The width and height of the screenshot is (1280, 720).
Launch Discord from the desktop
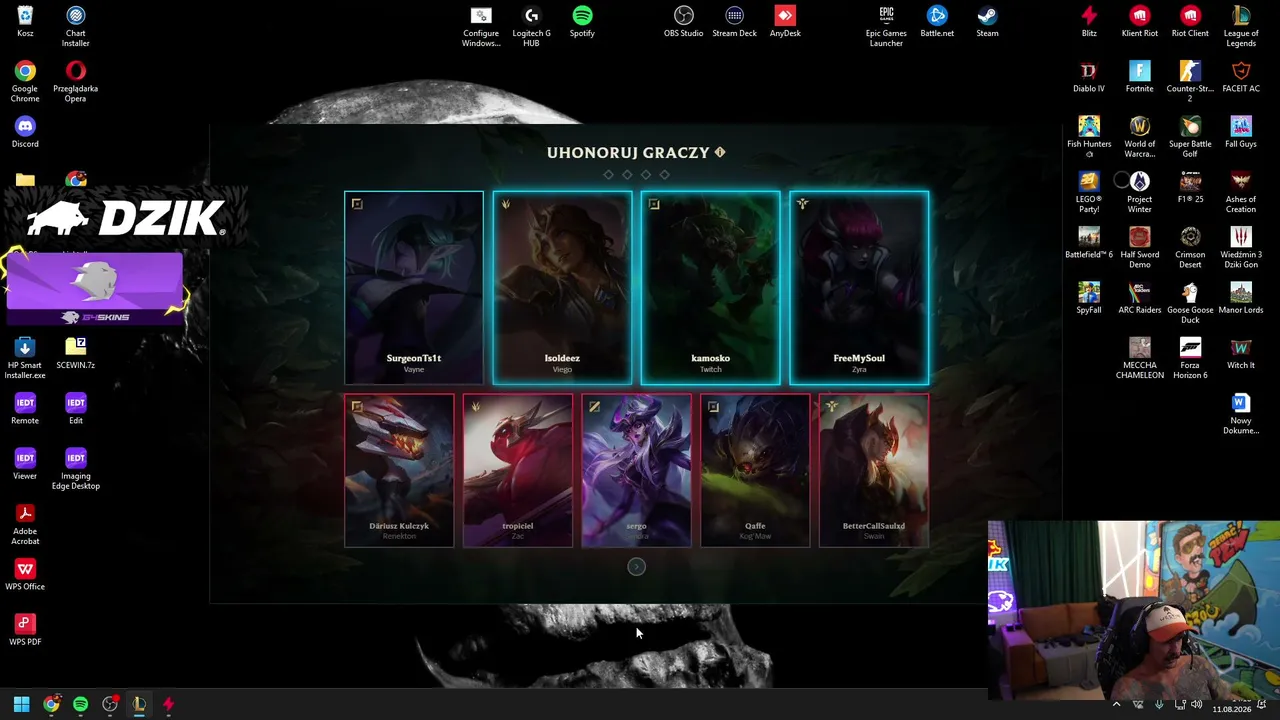(25, 132)
